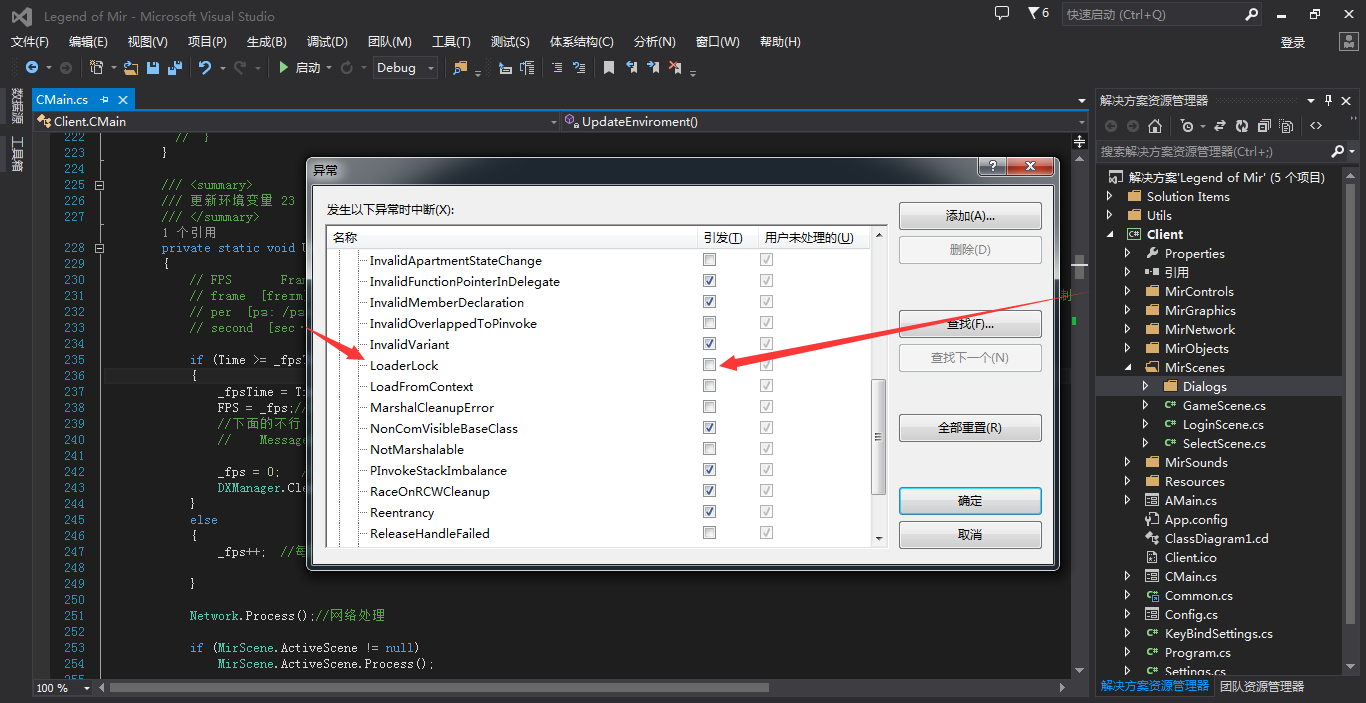The height and width of the screenshot is (703, 1366).
Task: Collapse all nodes in Solution Explorer
Action: point(1264,126)
